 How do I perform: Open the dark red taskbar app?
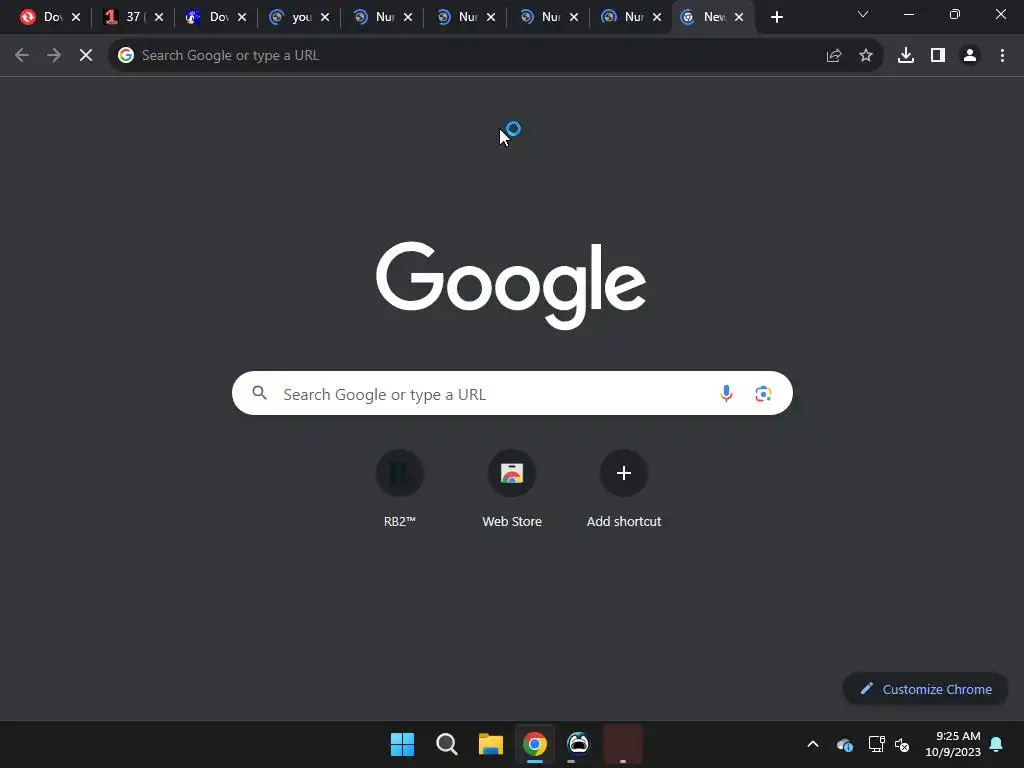(x=622, y=744)
